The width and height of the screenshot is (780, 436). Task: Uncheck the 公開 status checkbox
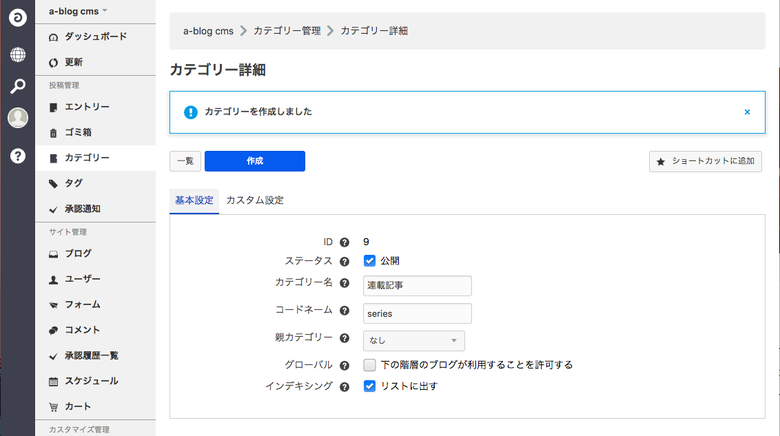point(370,261)
